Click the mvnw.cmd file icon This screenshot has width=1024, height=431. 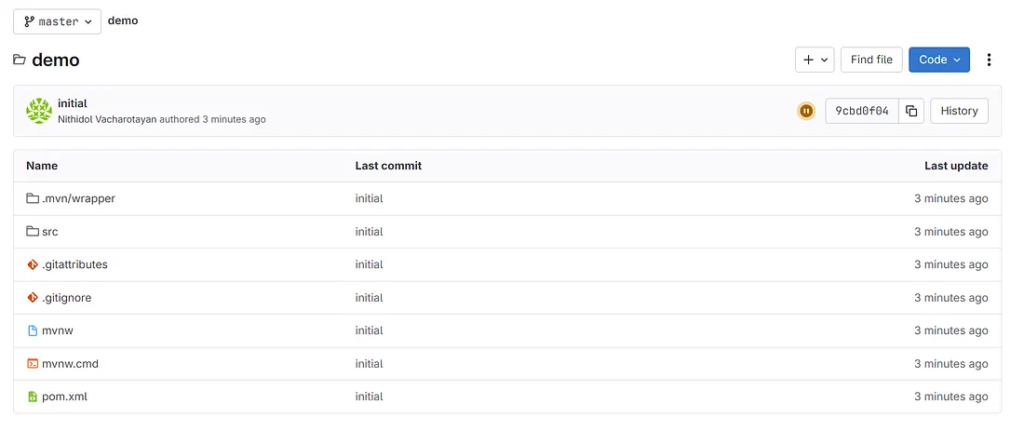click(x=33, y=364)
